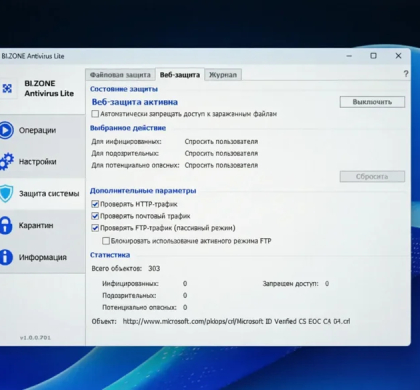Click action value for Для потенциально опасных
Image resolution: width=420 pixels, height=390 pixels.
pos(221,165)
